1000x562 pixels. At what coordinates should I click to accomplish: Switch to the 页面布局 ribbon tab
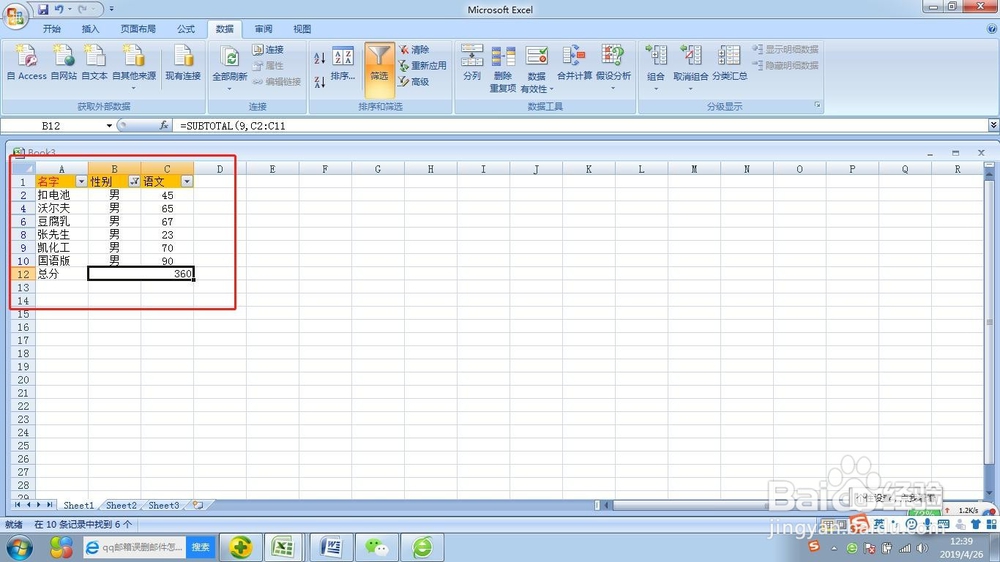138,29
